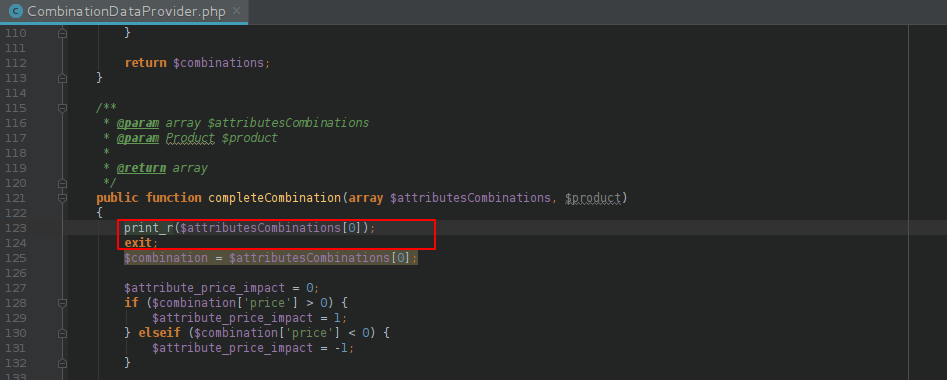The image size is (947, 380).
Task: Click the fold marker at line 130 elseif
Action: (x=62, y=333)
